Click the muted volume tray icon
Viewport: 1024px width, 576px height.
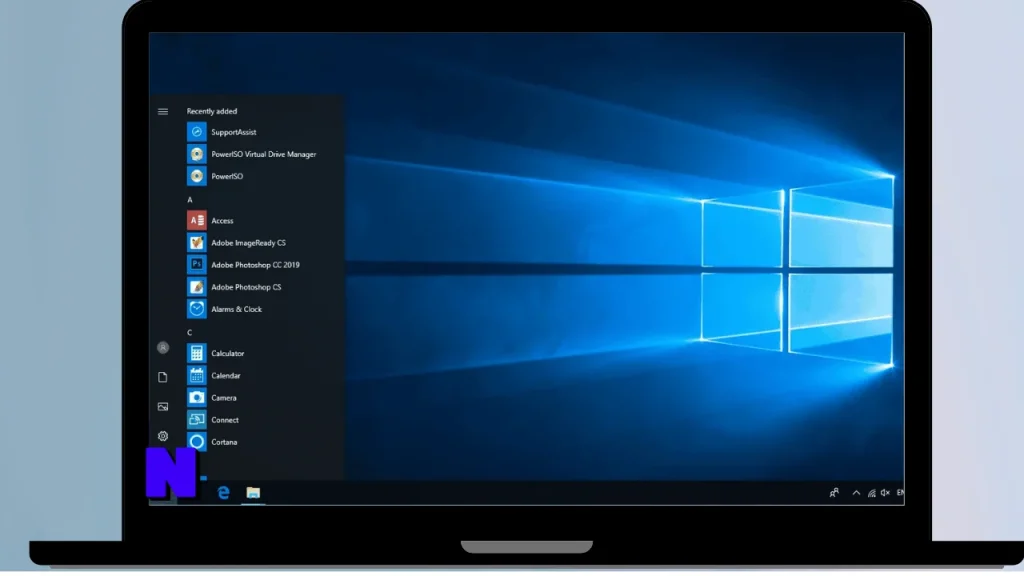885,493
